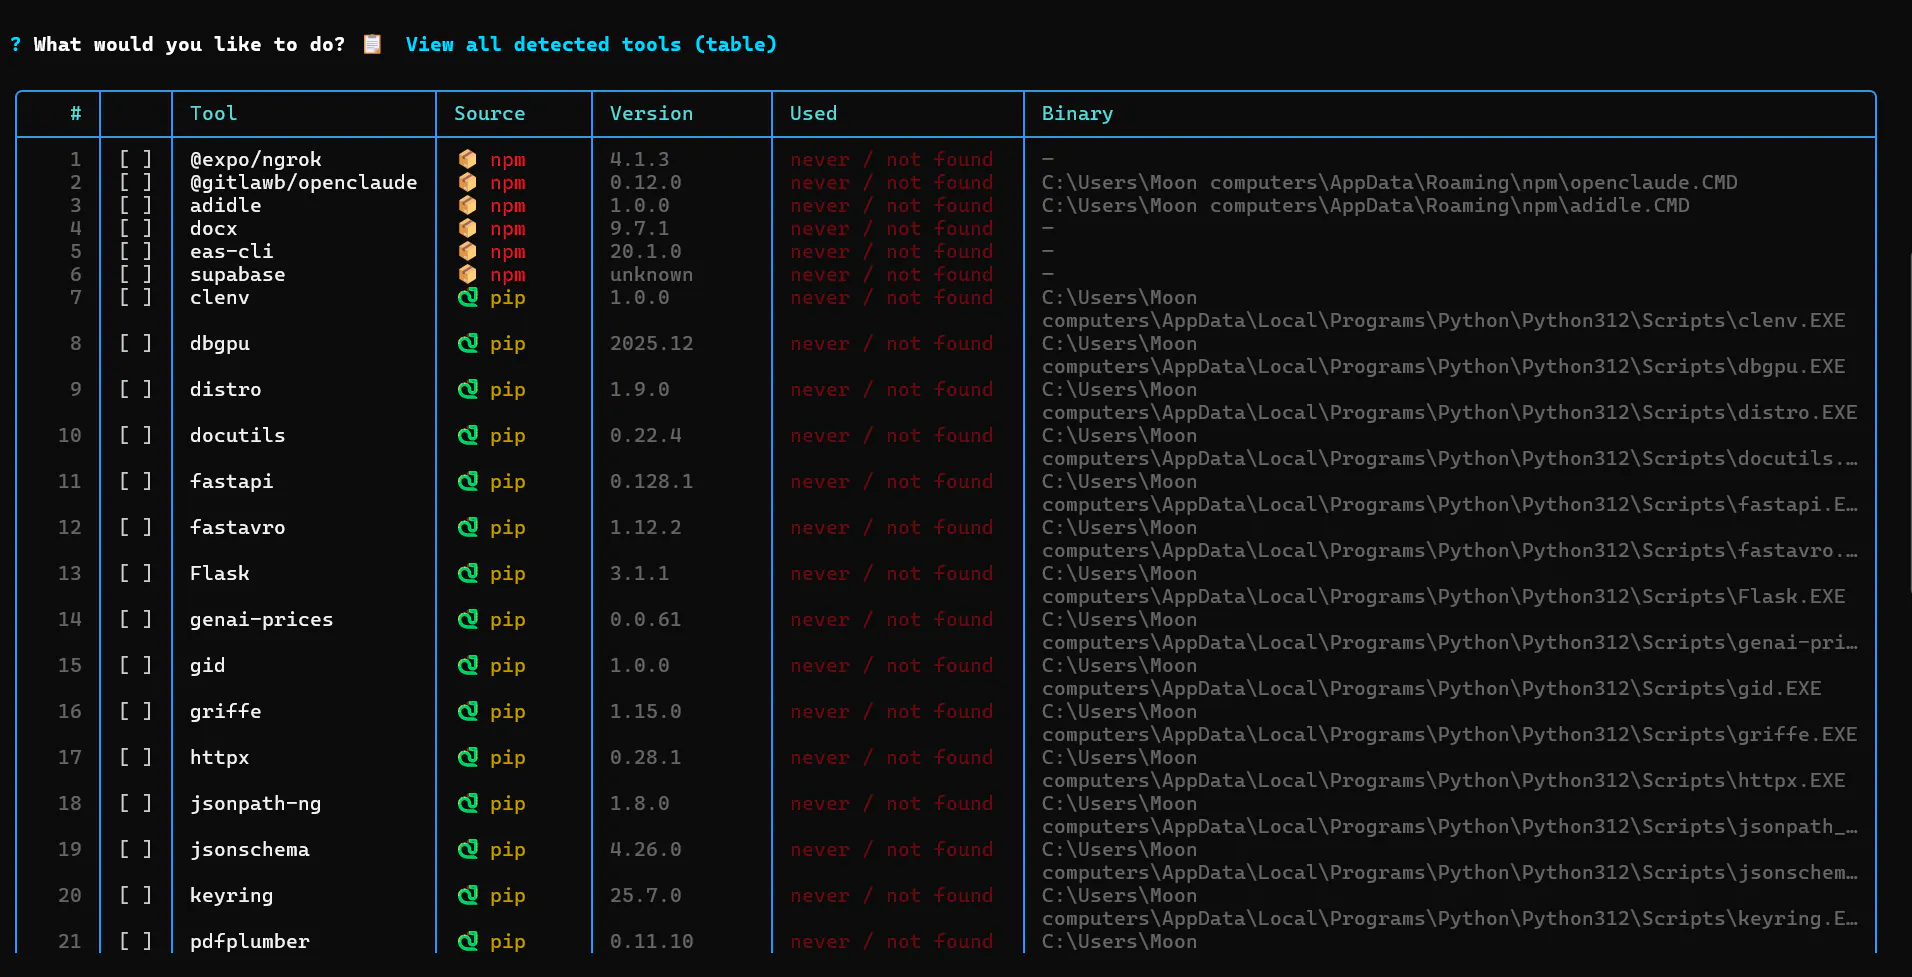Click tool name 'genai-prices'
1912x977 pixels.
(x=261, y=619)
